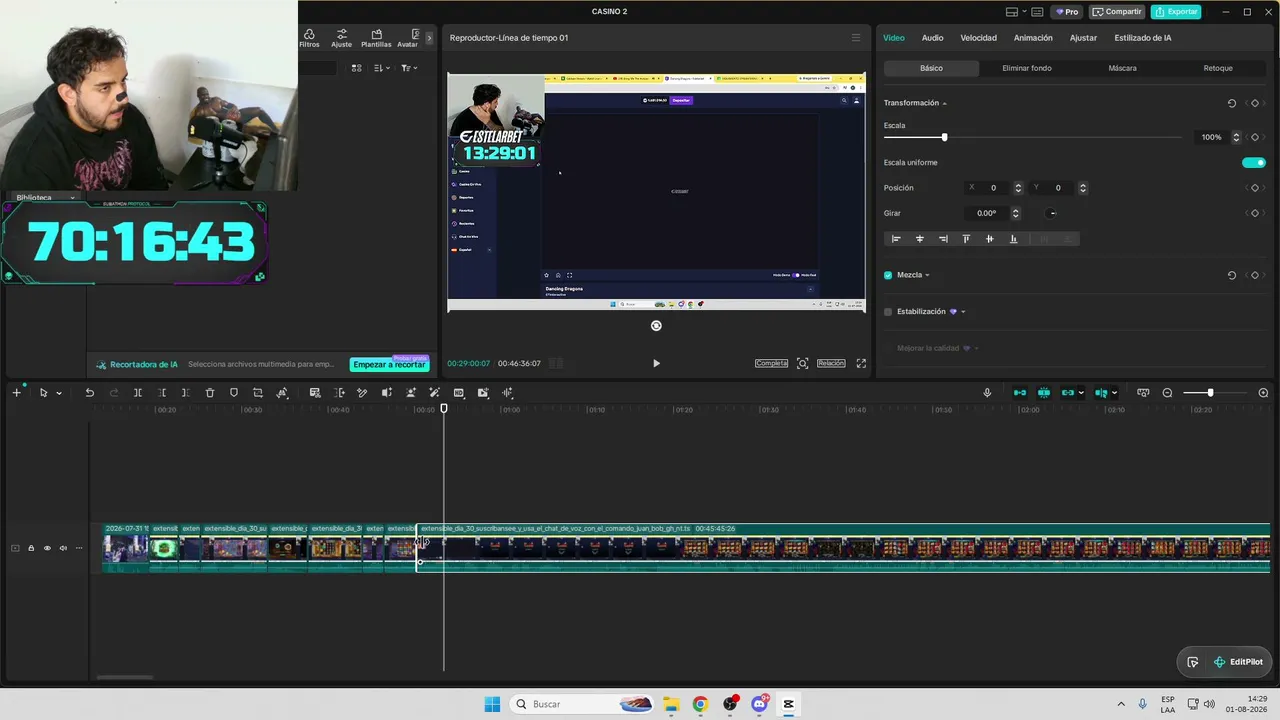Image resolution: width=1280 pixels, height=720 pixels.
Task: Select the Máscara sub-tab
Action: pos(1122,68)
